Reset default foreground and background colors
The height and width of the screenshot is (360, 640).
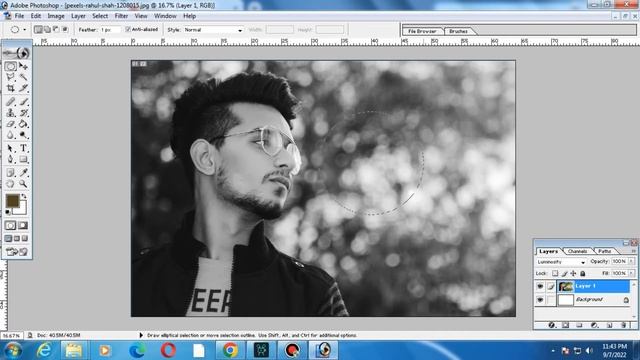[8, 211]
